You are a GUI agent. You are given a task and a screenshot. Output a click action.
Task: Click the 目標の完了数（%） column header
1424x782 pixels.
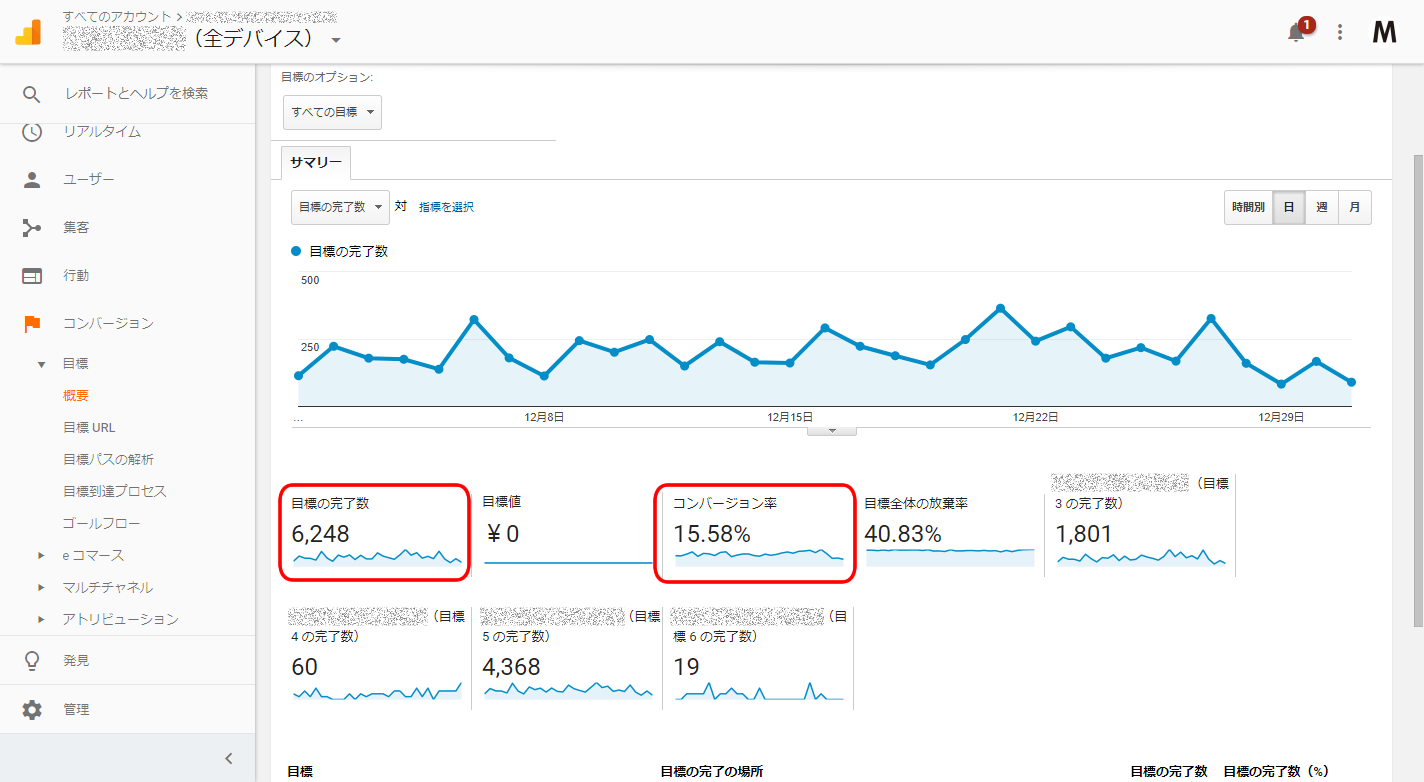point(1276,771)
